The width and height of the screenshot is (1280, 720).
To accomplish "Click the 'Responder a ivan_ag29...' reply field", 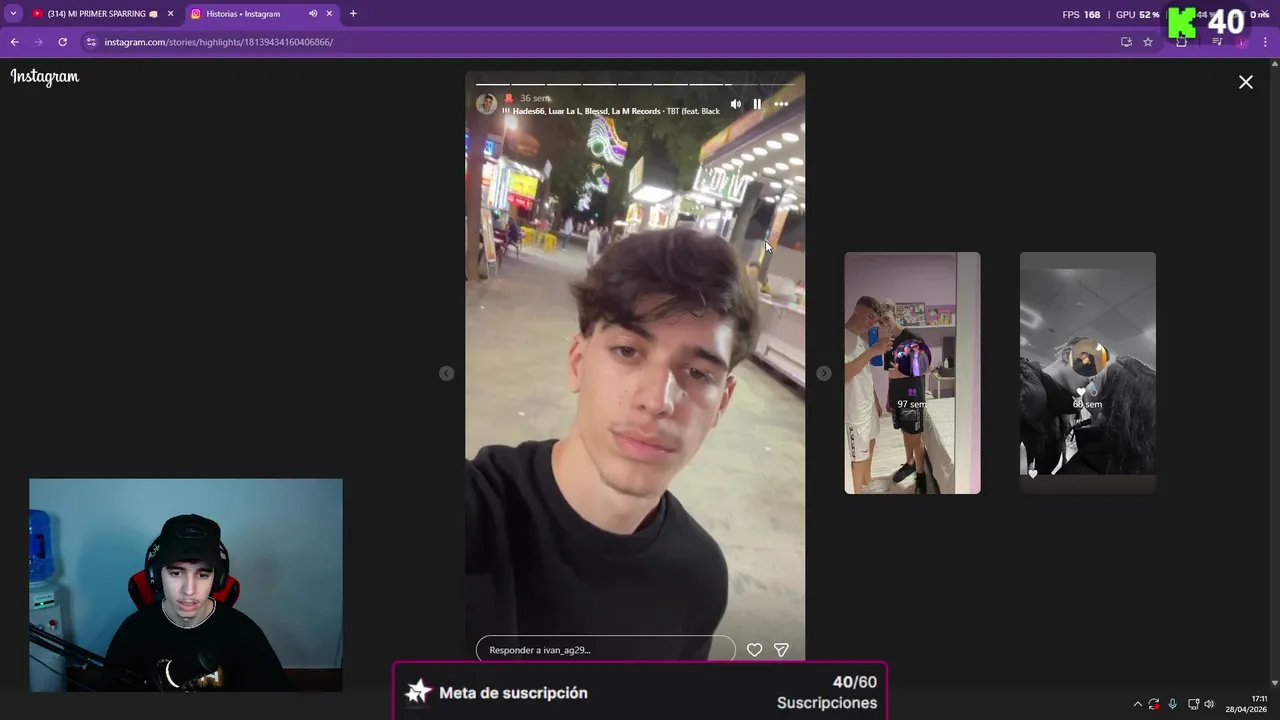I will pyautogui.click(x=606, y=650).
